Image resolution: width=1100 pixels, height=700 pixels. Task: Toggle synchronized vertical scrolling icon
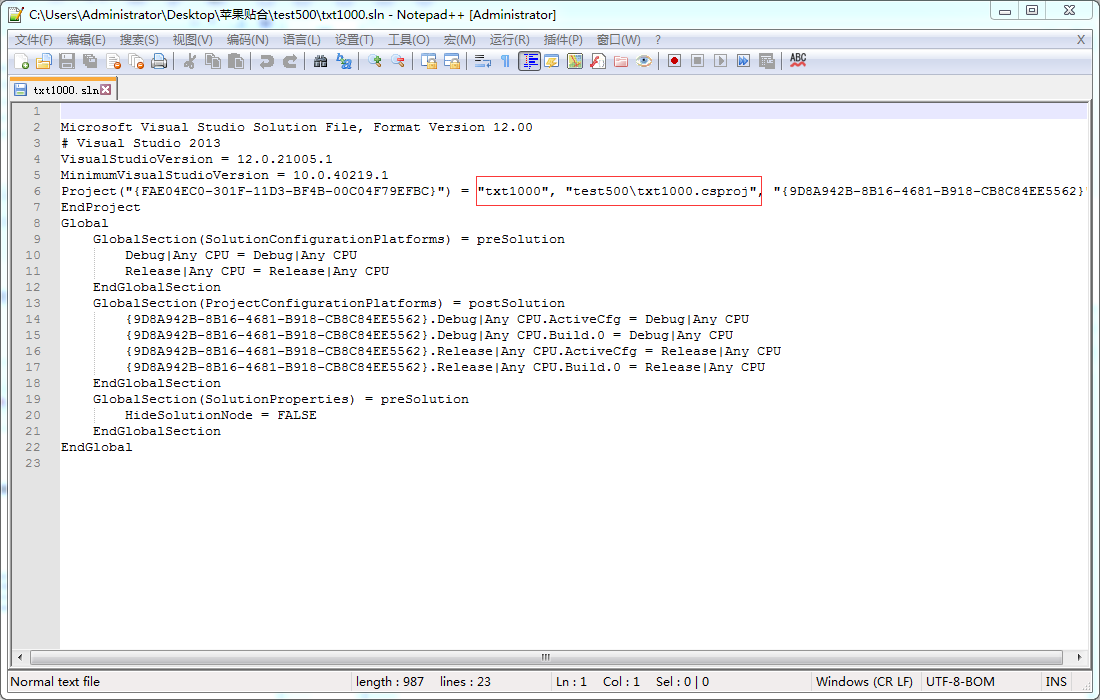(428, 61)
